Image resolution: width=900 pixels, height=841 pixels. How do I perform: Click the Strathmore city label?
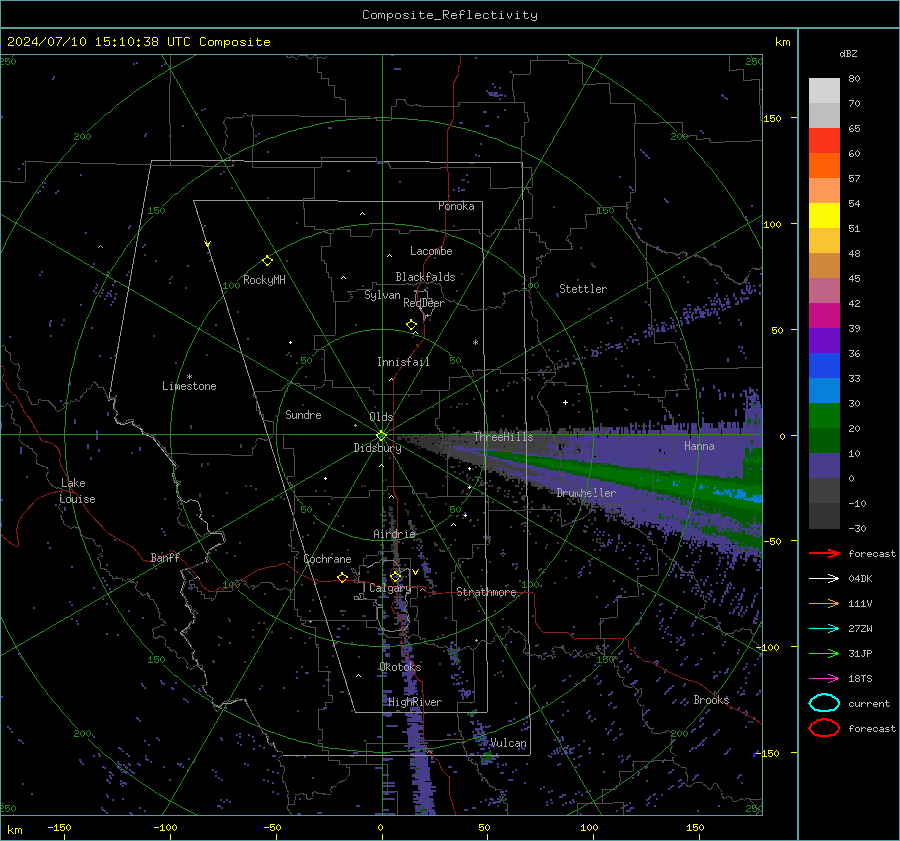point(486,592)
